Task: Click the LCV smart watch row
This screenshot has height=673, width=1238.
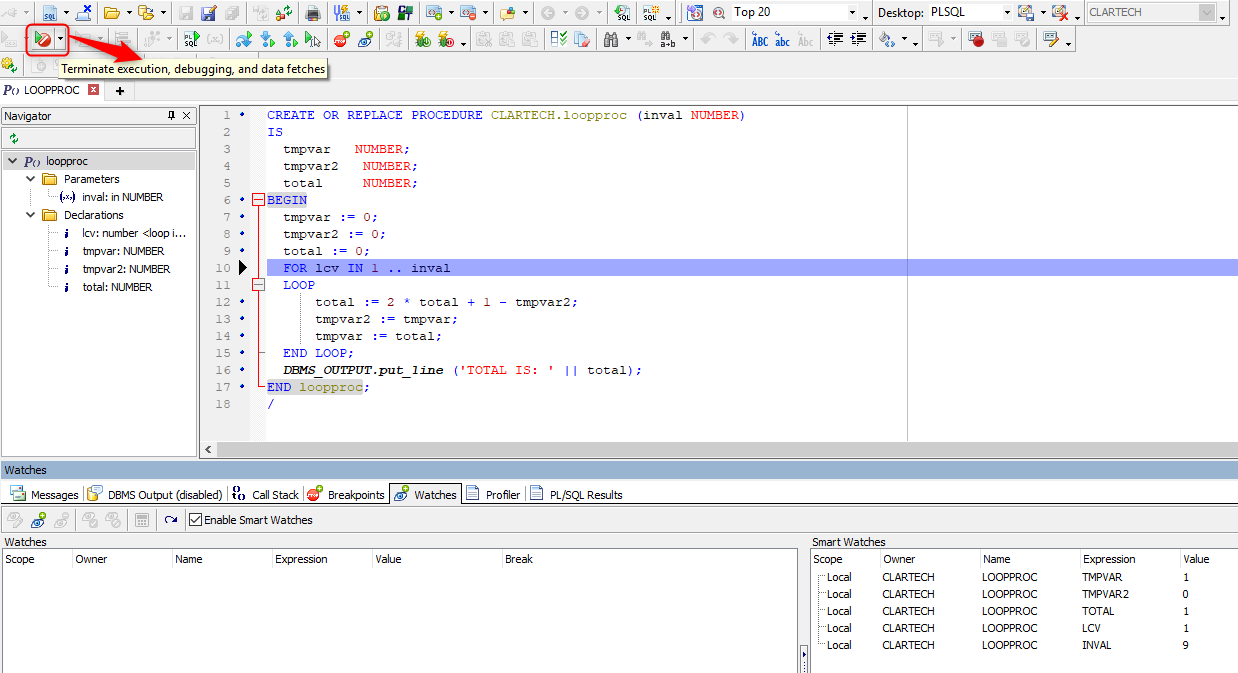Action: coord(1024,628)
